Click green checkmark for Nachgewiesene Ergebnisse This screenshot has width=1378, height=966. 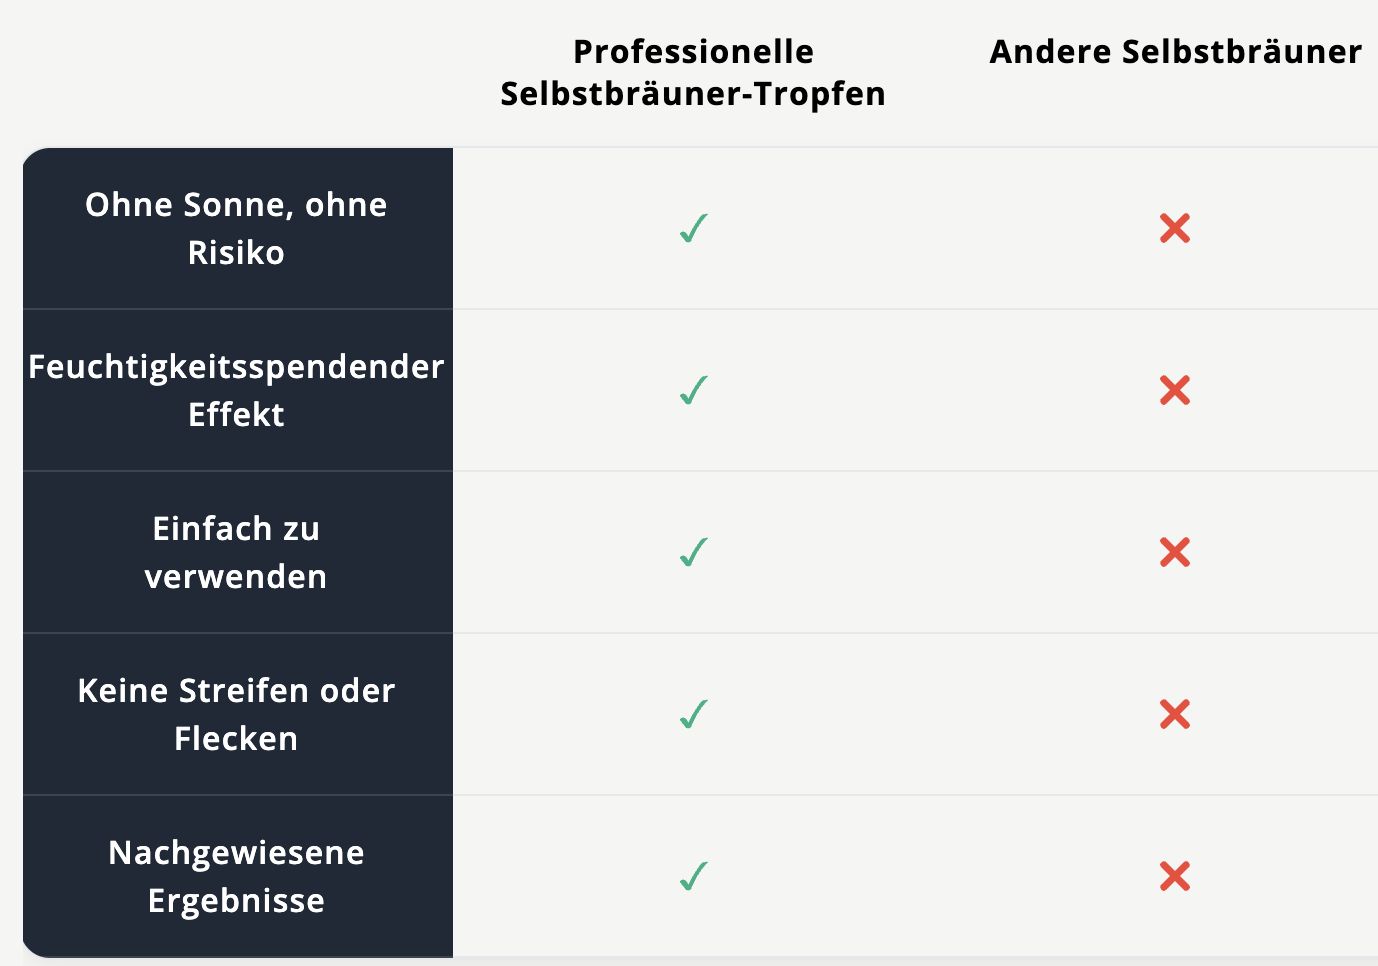pyautogui.click(x=694, y=876)
